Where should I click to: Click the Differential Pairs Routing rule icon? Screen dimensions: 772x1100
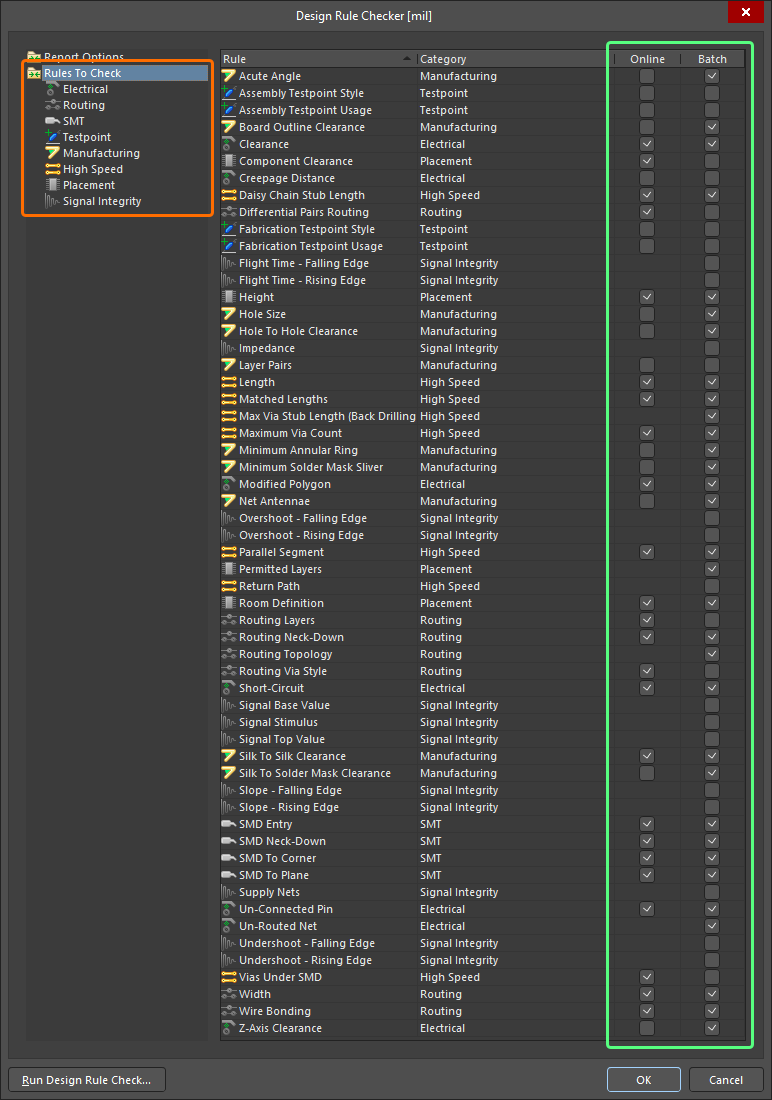[x=229, y=212]
